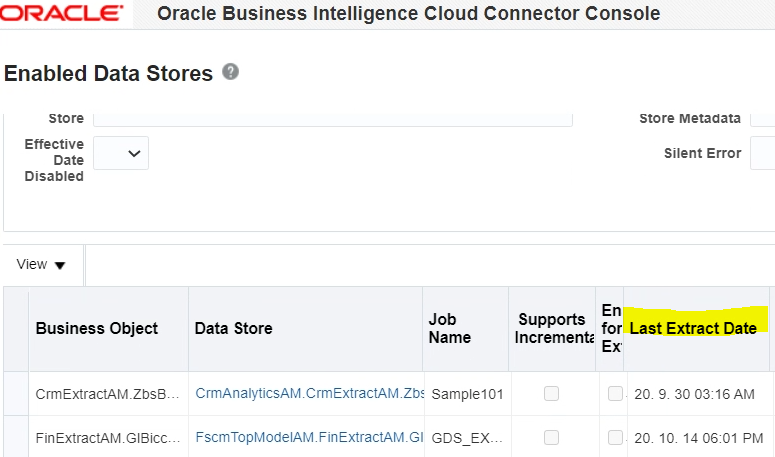Click the View menu's downward triangle arrow
The width and height of the screenshot is (775, 457).
tap(60, 265)
